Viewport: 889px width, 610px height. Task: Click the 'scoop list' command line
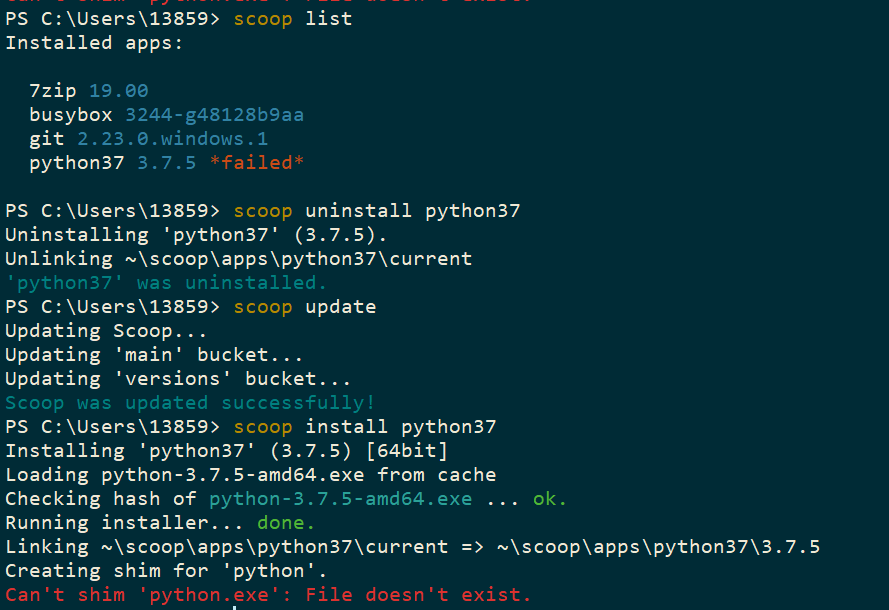click(179, 19)
